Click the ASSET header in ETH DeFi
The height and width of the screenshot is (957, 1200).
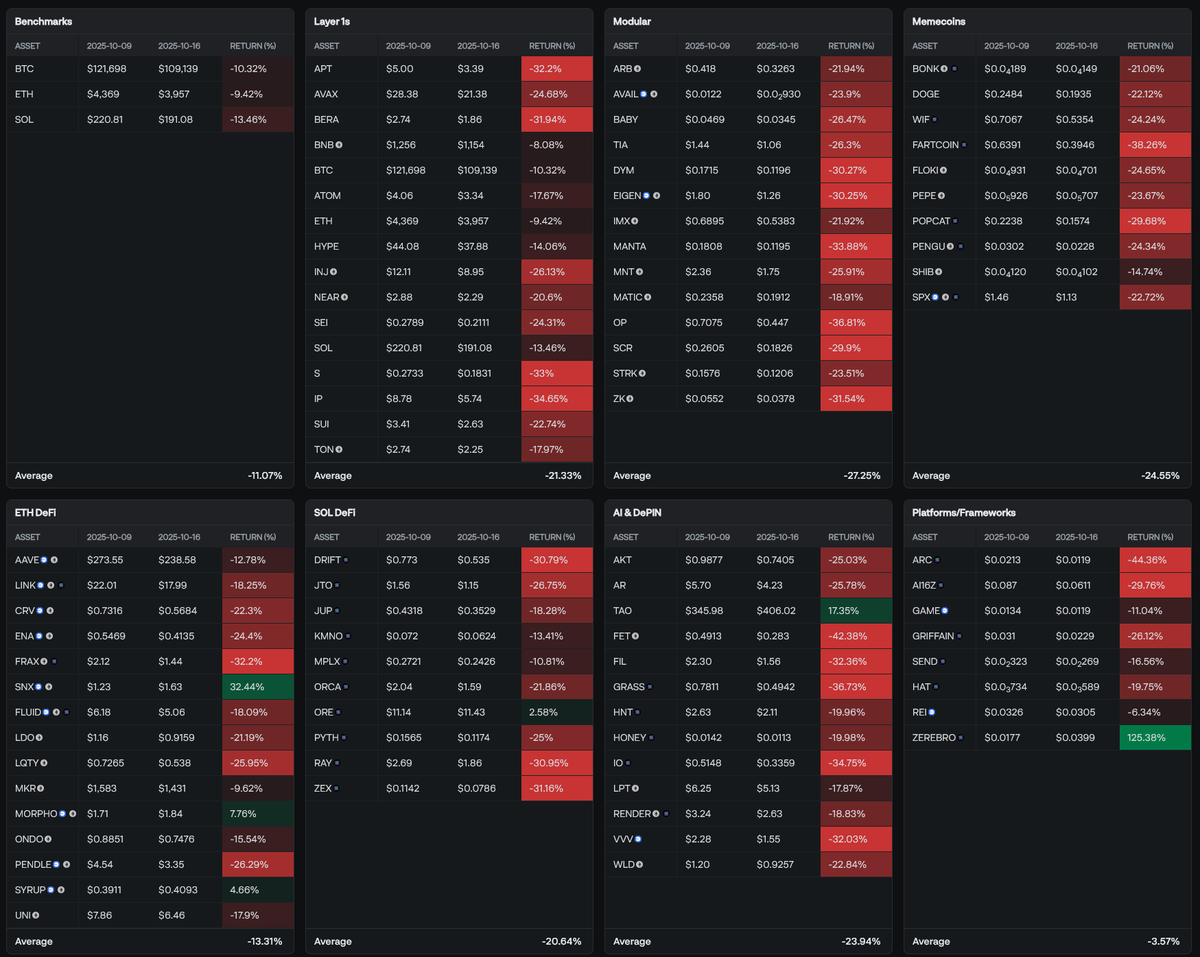click(28, 537)
